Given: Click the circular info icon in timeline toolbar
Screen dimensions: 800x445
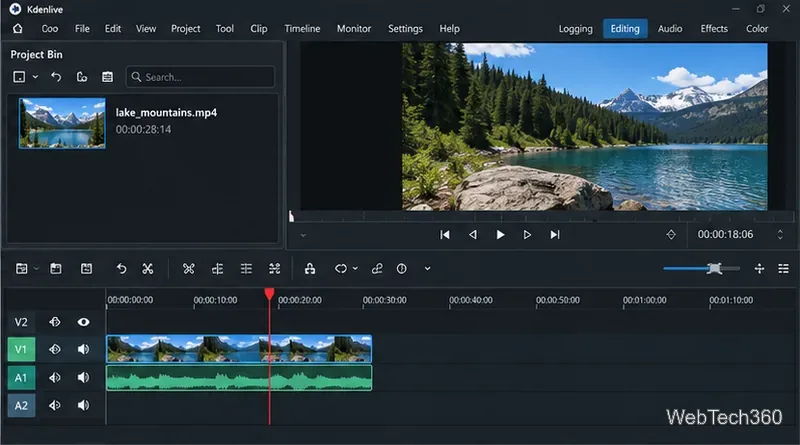Looking at the screenshot, I should (402, 269).
